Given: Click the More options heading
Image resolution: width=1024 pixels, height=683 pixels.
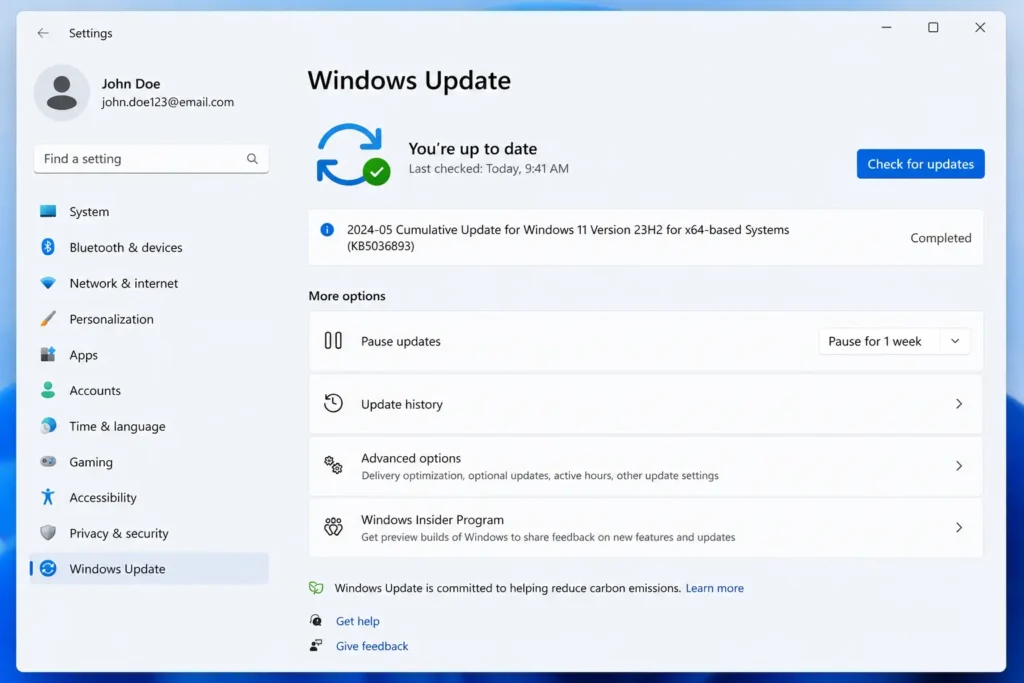Looking at the screenshot, I should (x=347, y=296).
